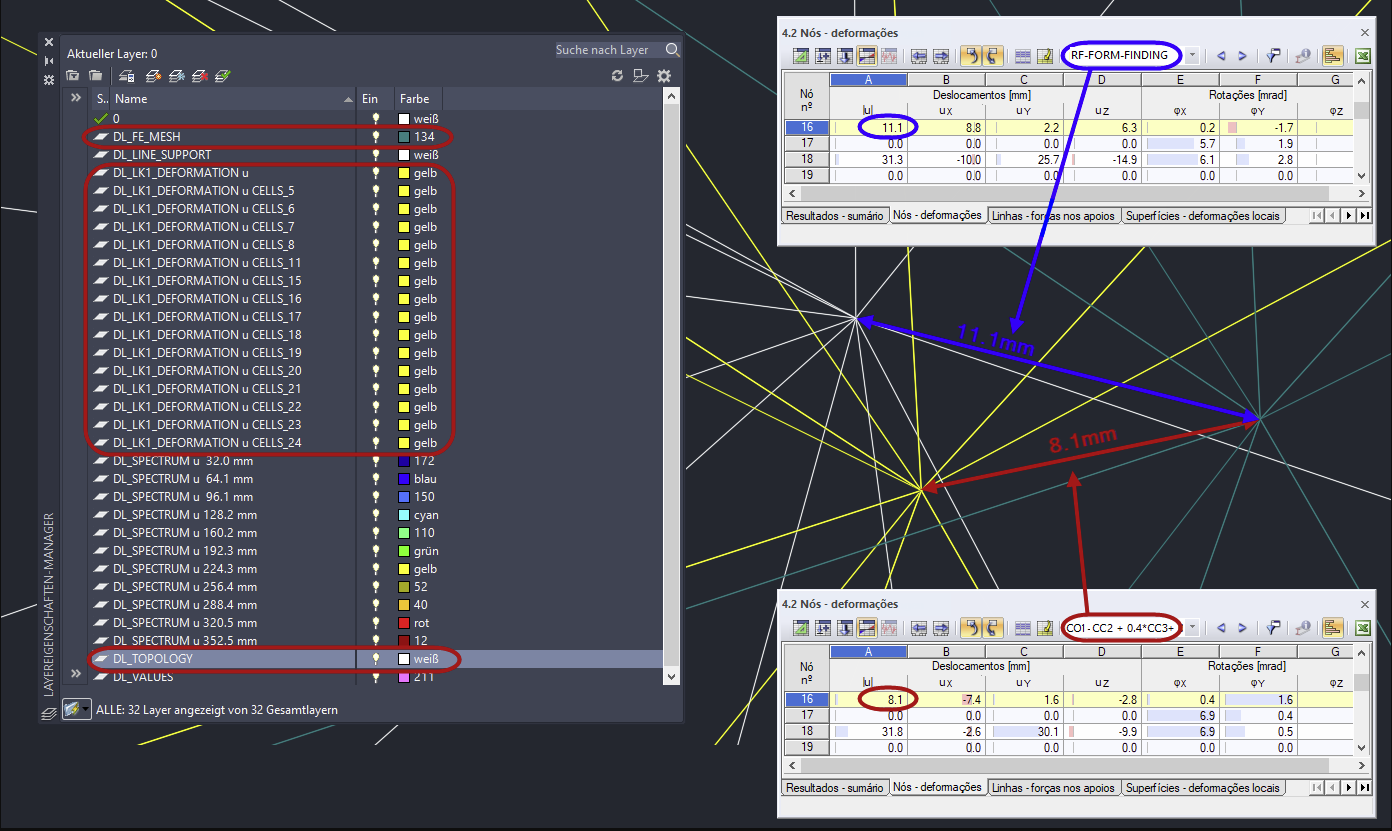
Task: Click the layer list vertical scrollbar down arrow
Action: (x=672, y=676)
